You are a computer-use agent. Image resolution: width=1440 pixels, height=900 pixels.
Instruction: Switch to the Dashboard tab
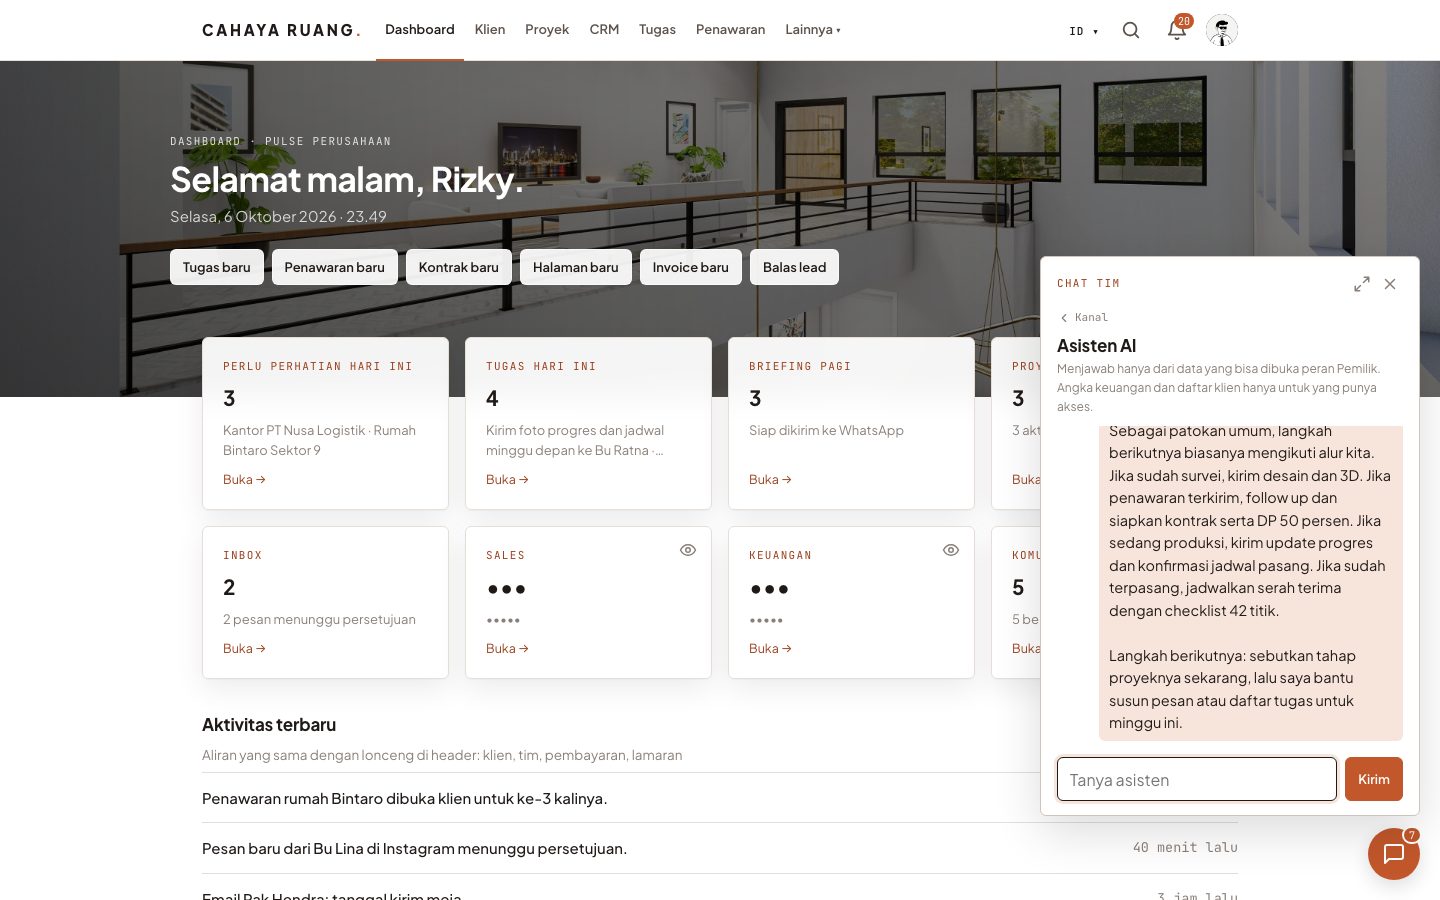[x=420, y=30]
